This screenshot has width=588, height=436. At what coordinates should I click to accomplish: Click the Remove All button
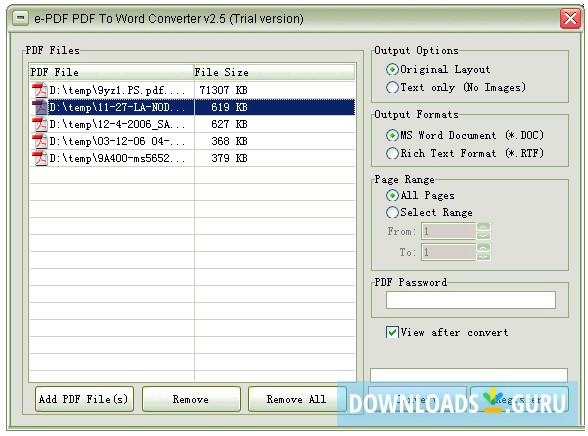point(296,399)
